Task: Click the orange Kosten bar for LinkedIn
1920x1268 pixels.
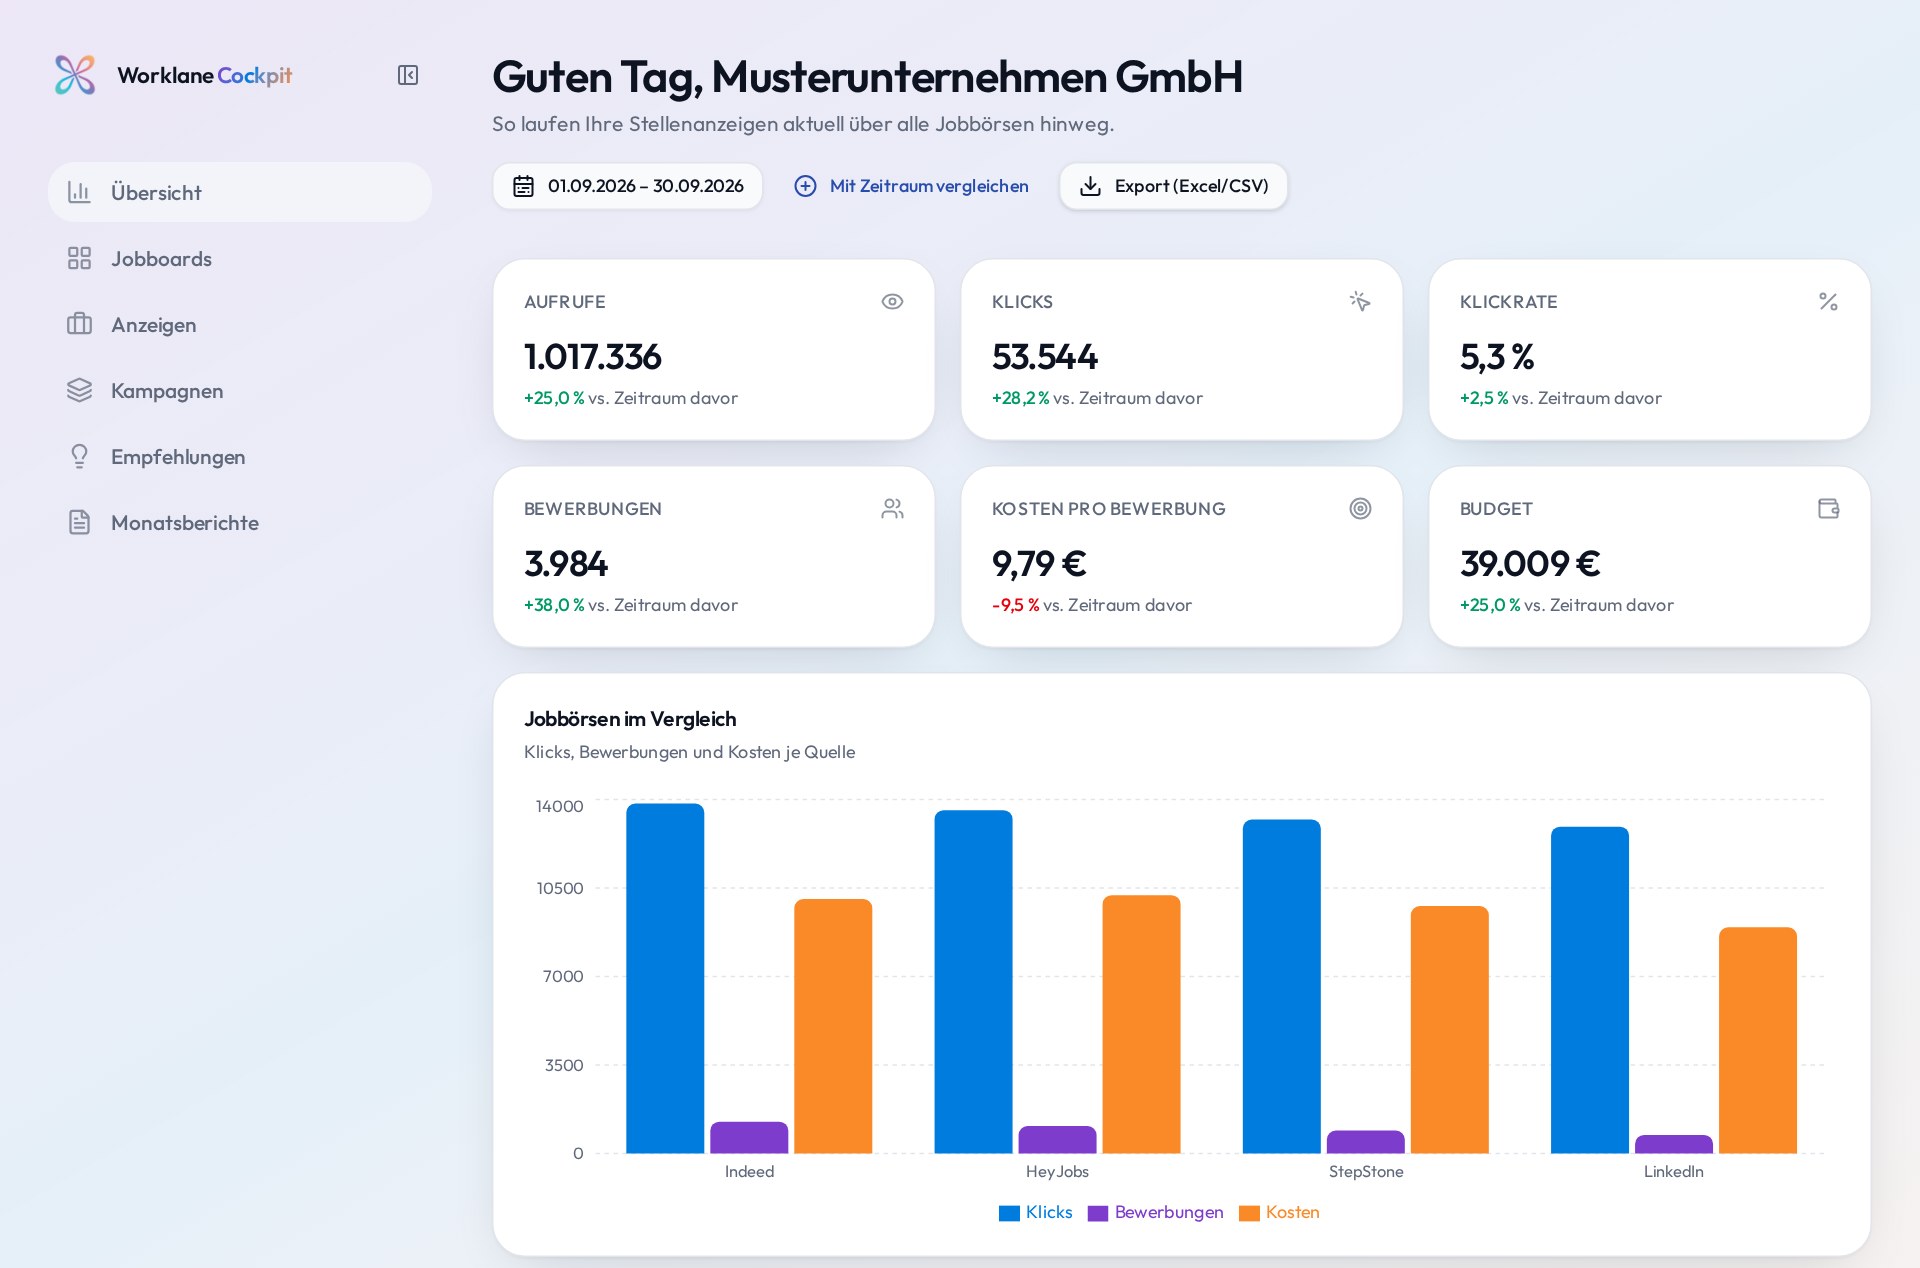Action: pos(1758,1040)
